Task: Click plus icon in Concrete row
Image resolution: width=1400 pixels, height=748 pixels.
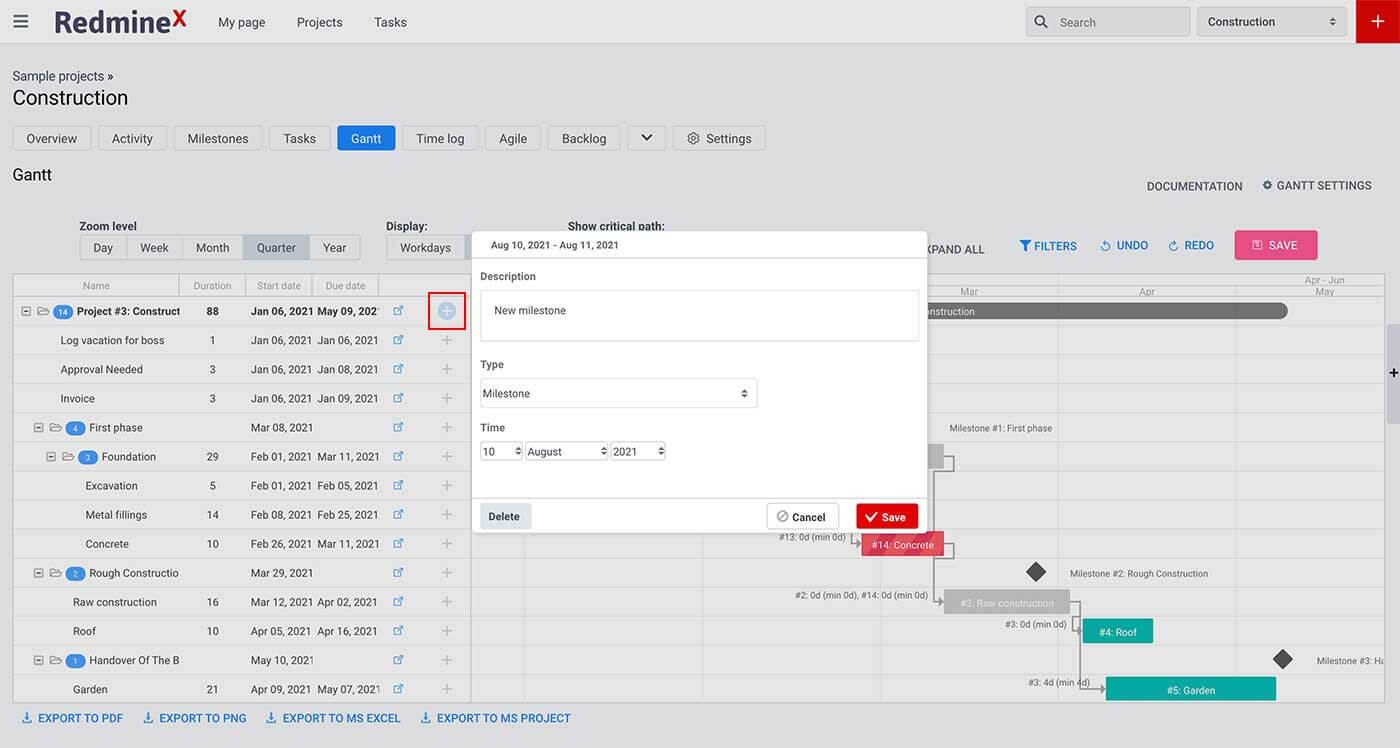Action: tap(447, 543)
